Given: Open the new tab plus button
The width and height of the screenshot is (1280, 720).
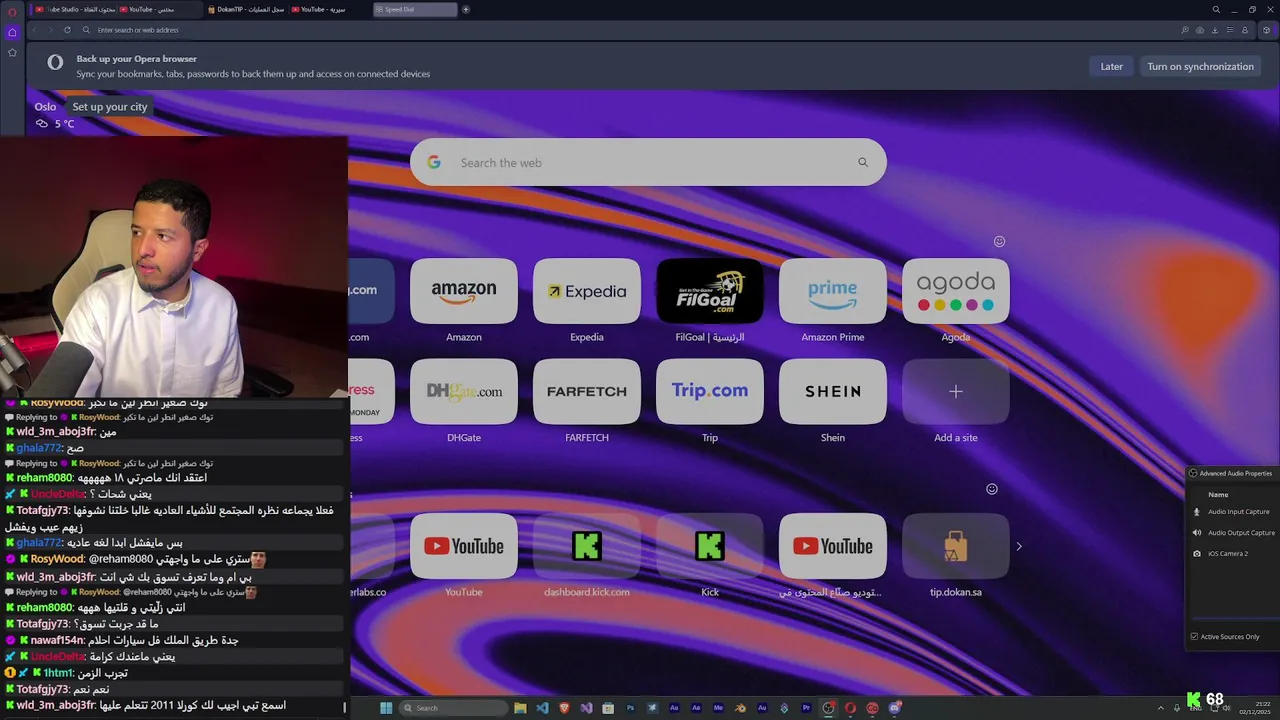Looking at the screenshot, I should click(466, 9).
